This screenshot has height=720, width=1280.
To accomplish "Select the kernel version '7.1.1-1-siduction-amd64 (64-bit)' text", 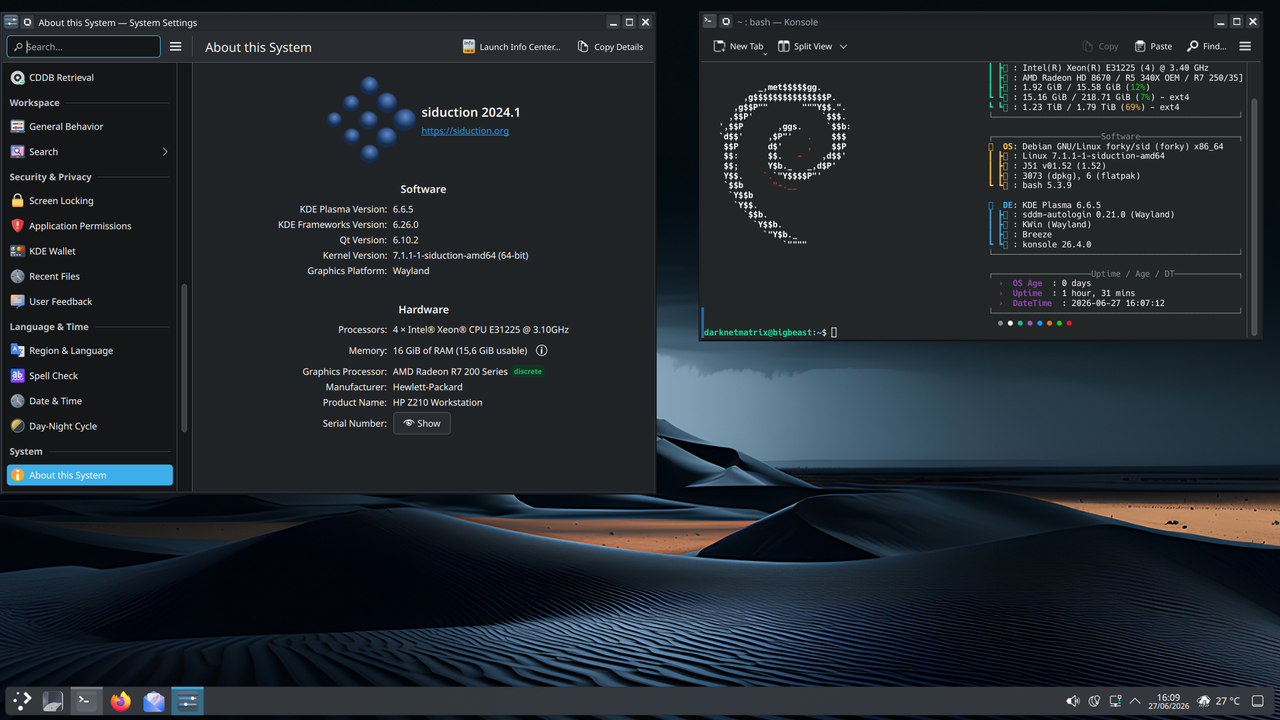I will (460, 256).
